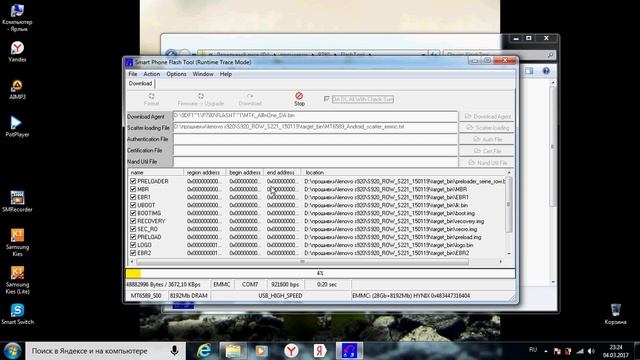Screen dimensions: 640x360
Task: Toggle the MBR checkbox
Action: point(133,189)
